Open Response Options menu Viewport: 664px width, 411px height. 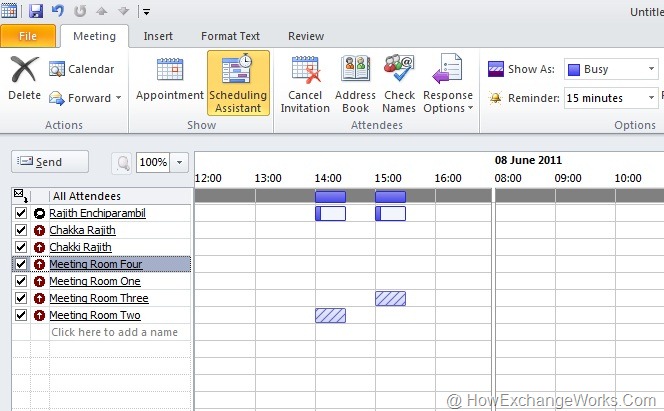pos(448,84)
